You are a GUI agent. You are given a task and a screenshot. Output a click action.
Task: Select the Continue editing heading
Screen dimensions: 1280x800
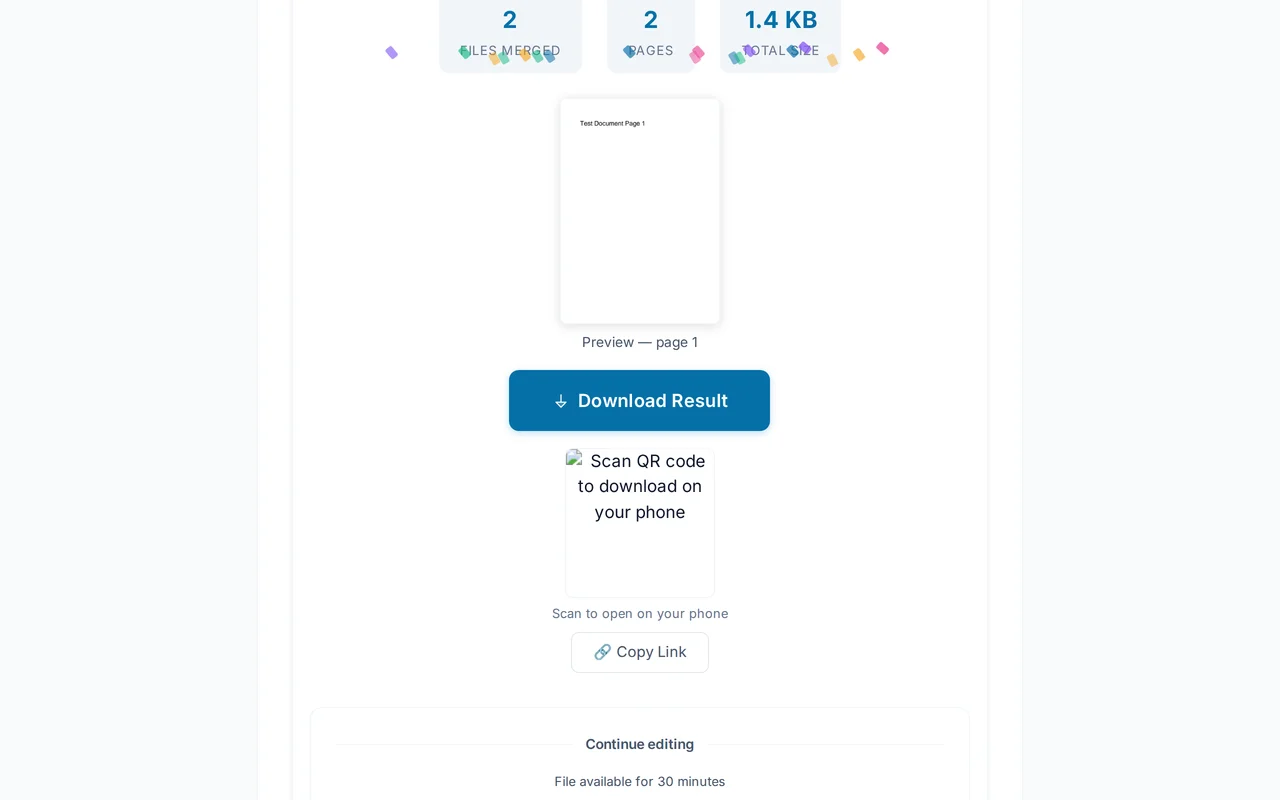click(639, 744)
